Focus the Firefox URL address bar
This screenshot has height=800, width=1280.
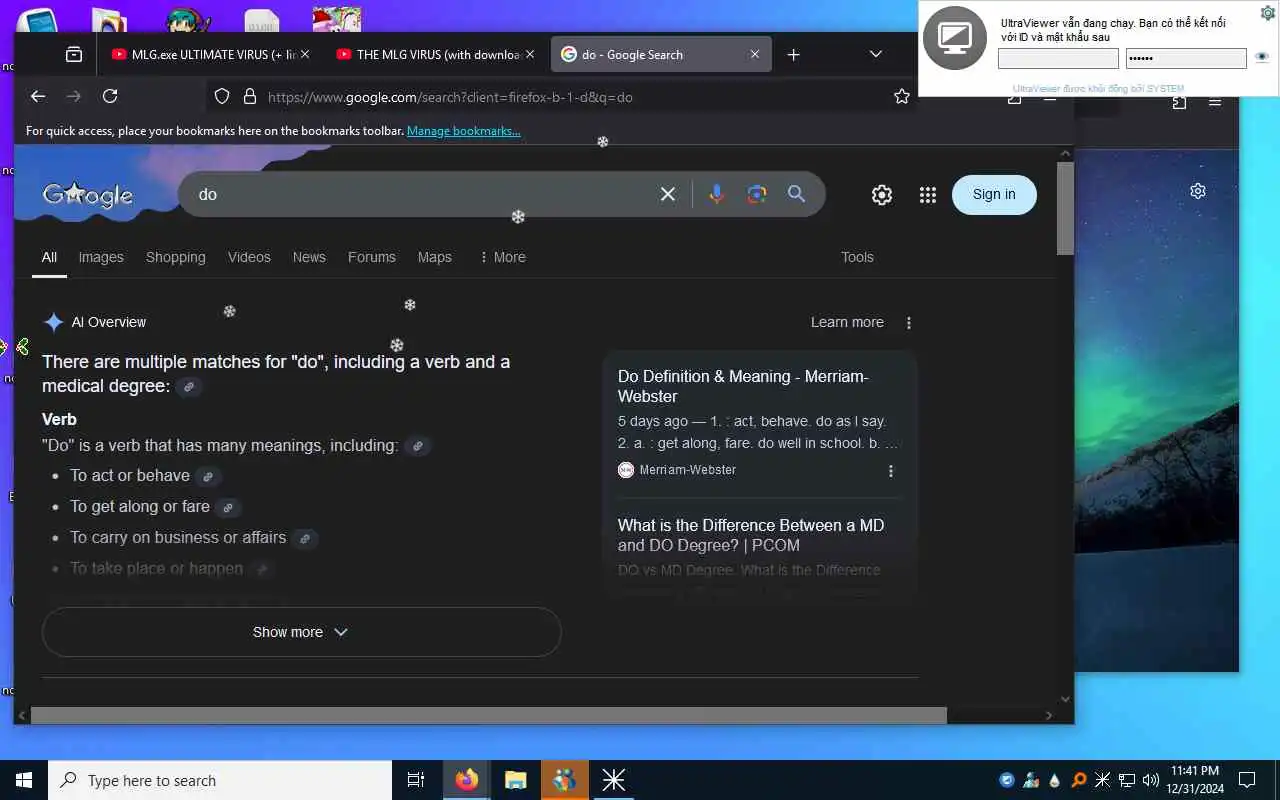pos(560,96)
